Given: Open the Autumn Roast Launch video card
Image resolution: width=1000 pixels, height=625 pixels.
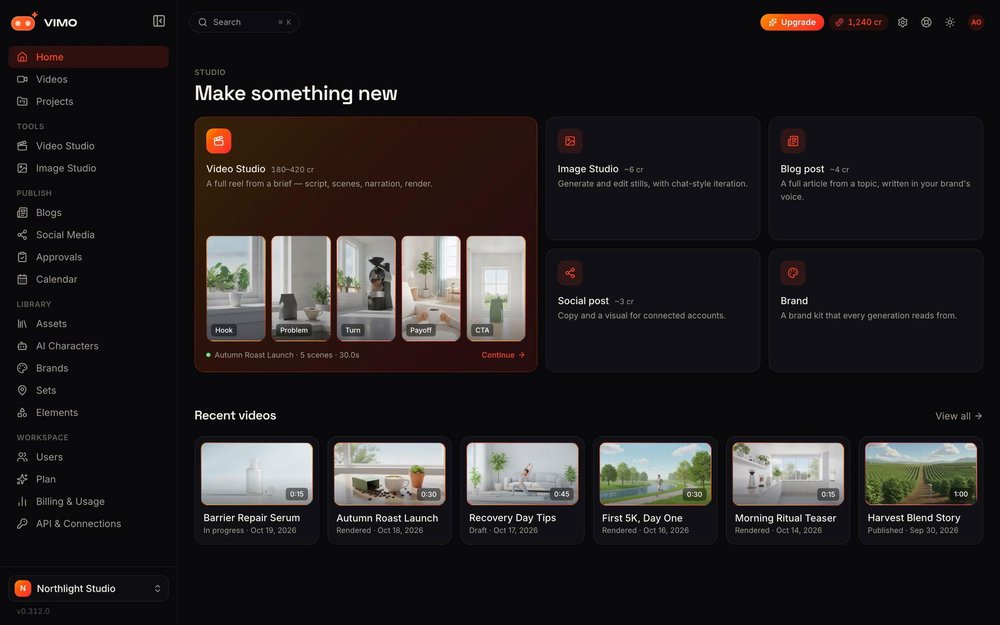Looking at the screenshot, I should point(390,490).
